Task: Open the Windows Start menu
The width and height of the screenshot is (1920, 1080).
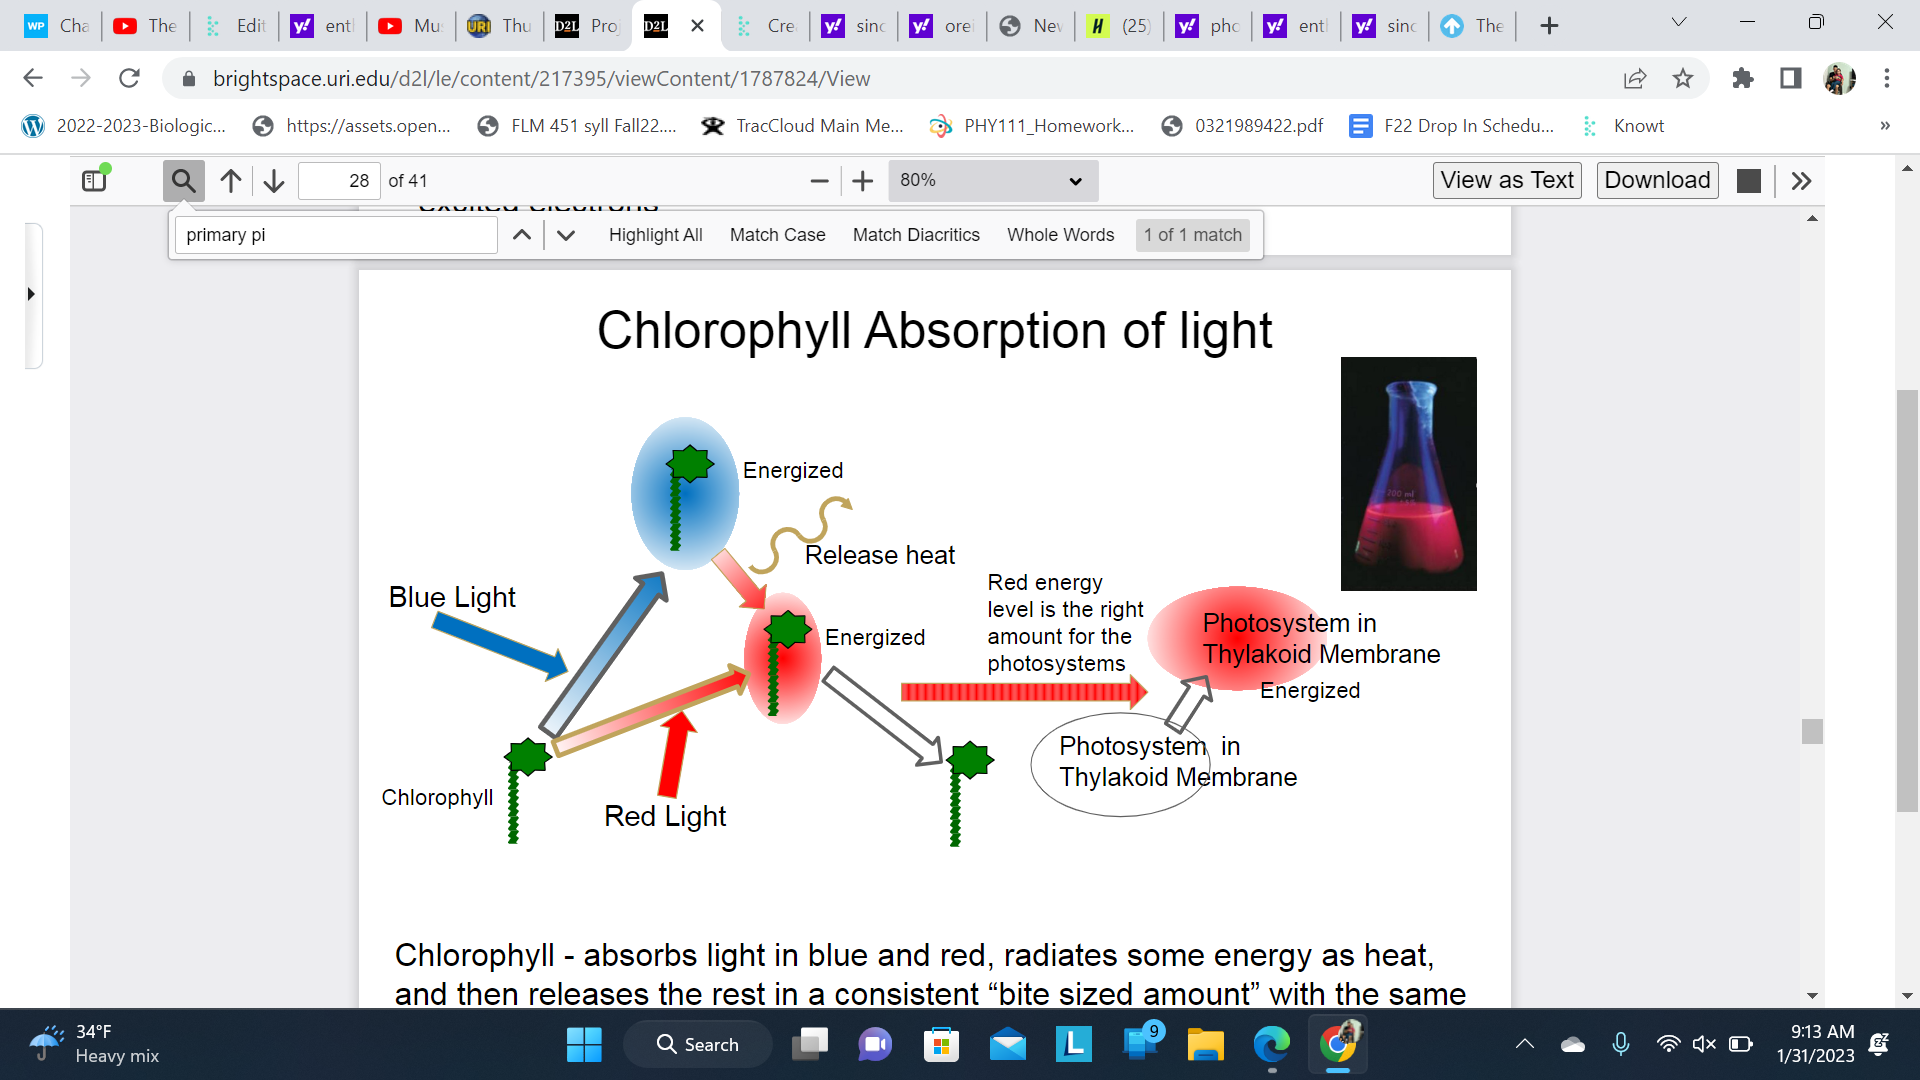Action: coord(584,1044)
